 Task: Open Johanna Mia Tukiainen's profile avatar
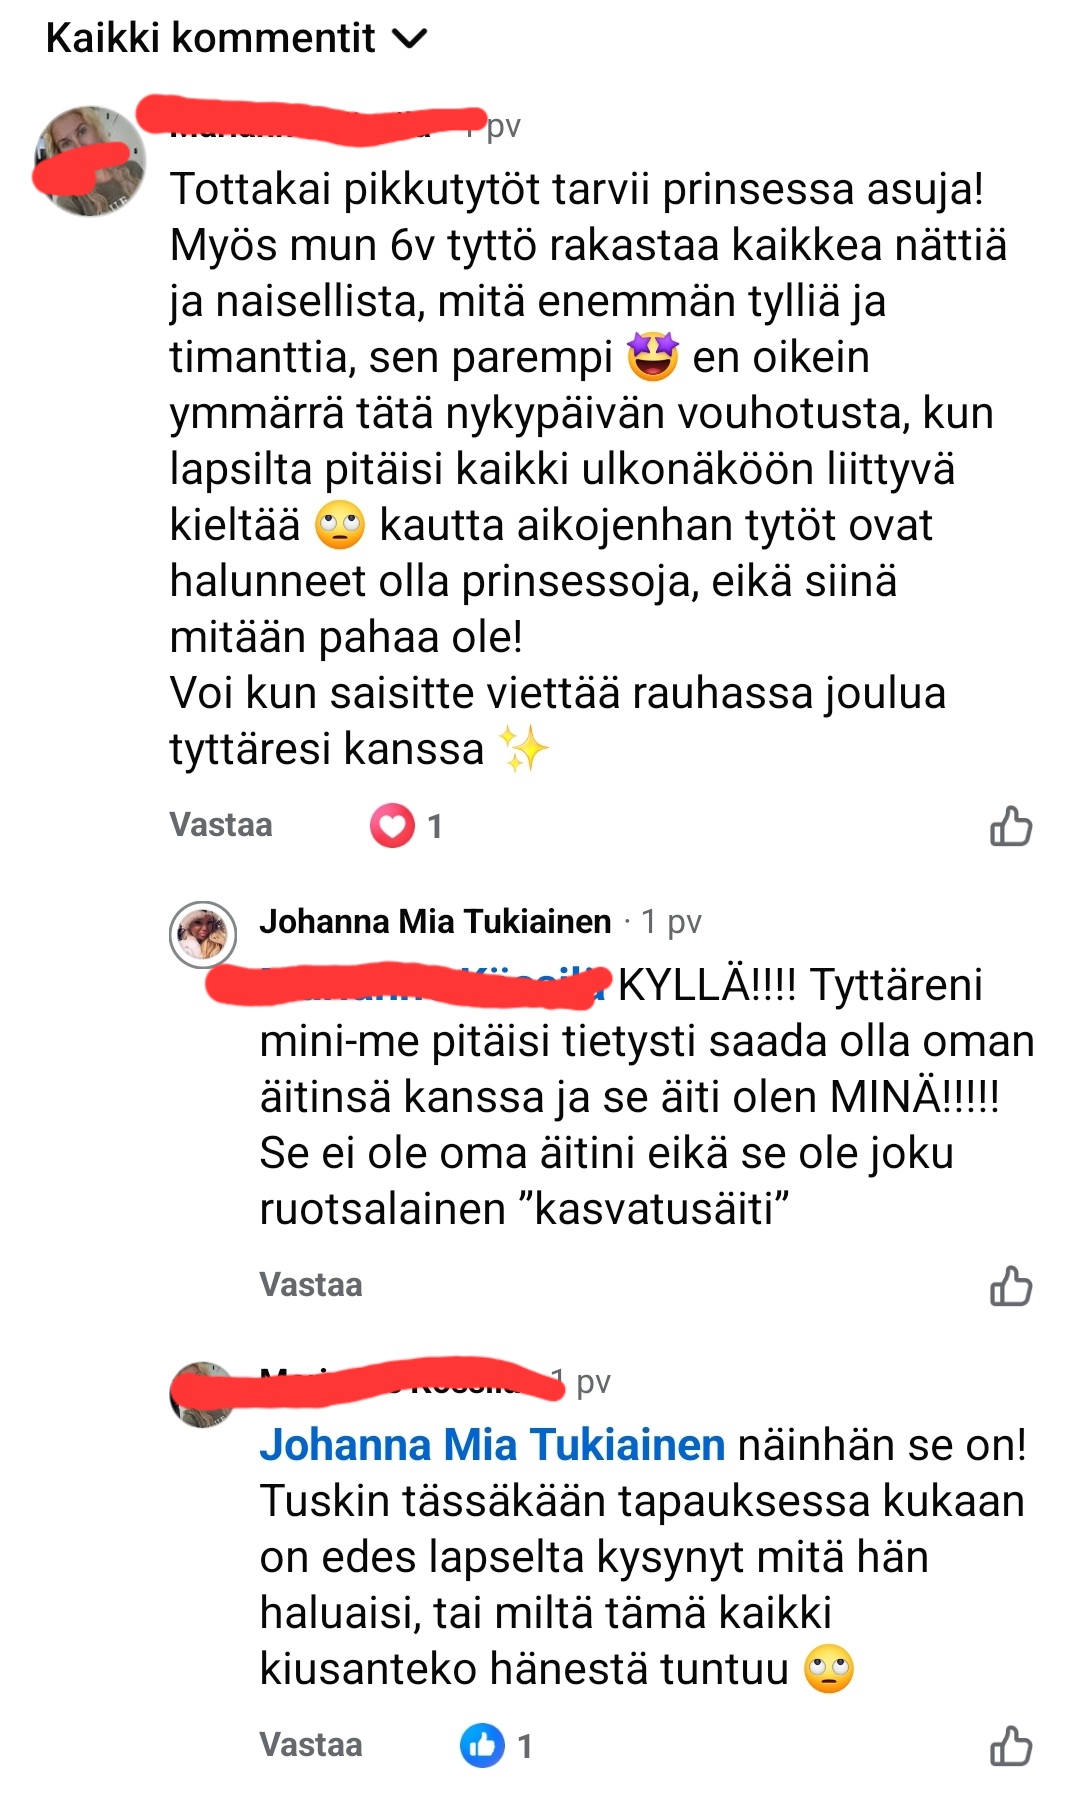[203, 934]
